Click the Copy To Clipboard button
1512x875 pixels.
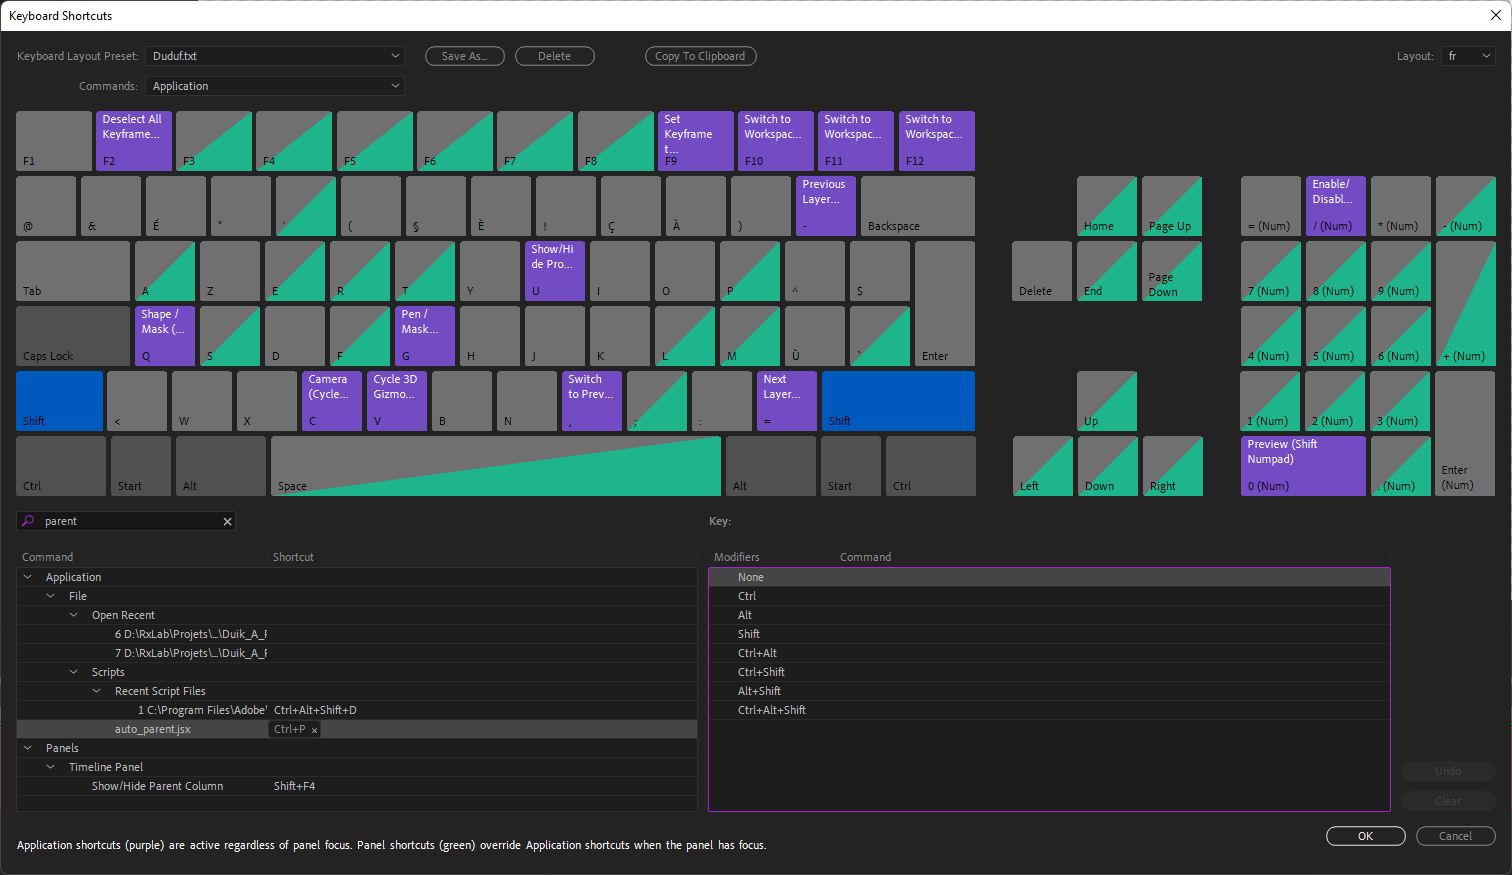tap(700, 56)
